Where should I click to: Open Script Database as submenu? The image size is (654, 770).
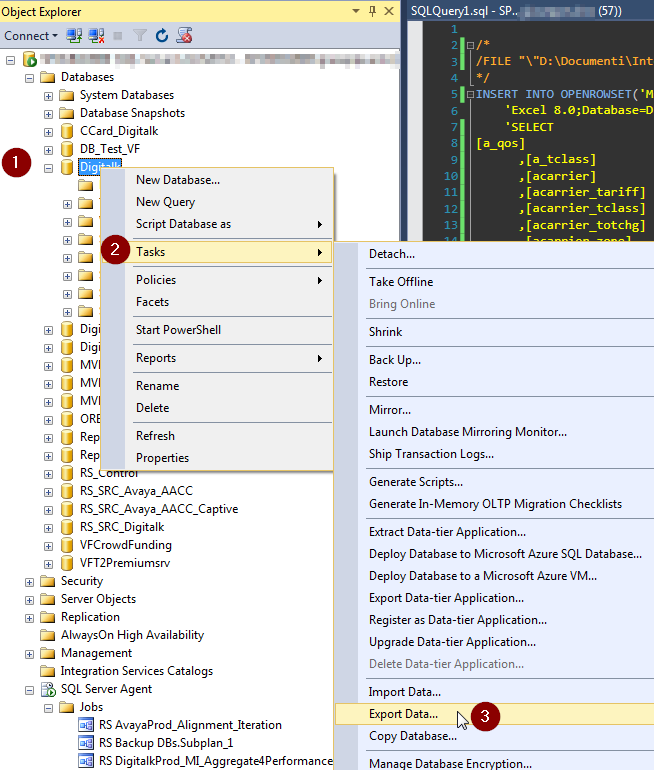tap(217, 224)
